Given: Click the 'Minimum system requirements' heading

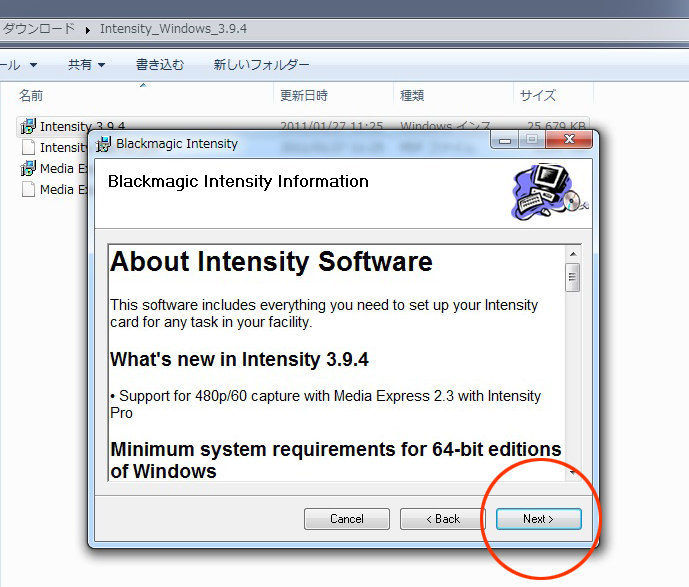Looking at the screenshot, I should [x=336, y=460].
